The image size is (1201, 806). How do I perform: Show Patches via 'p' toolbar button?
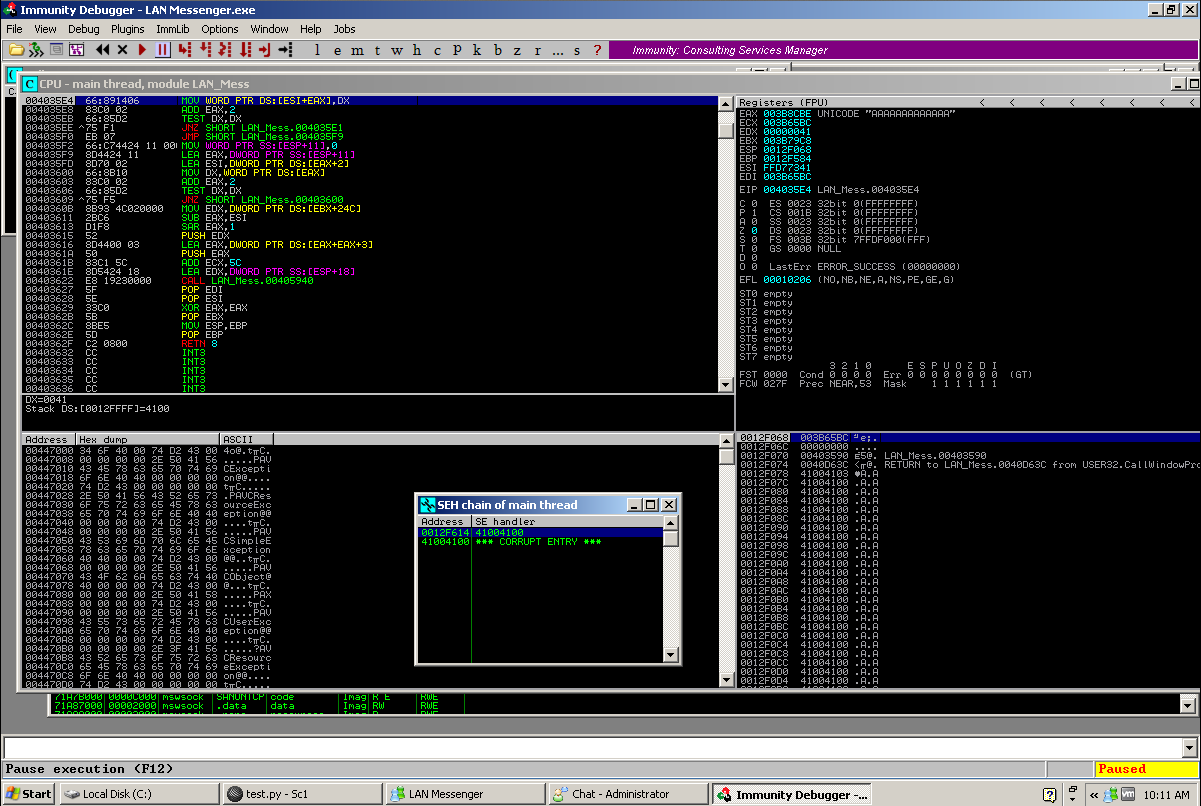(456, 49)
